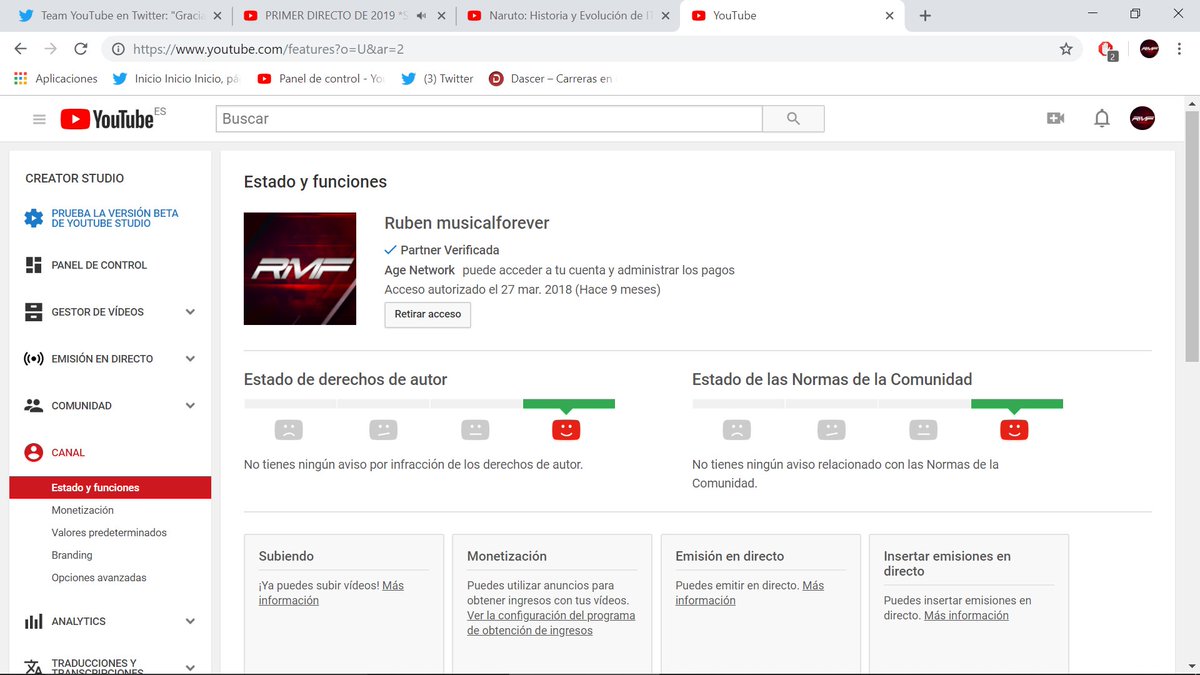Viewport: 1200px width, 675px height.
Task: Click the site information icon in address bar
Action: pyautogui.click(x=118, y=49)
